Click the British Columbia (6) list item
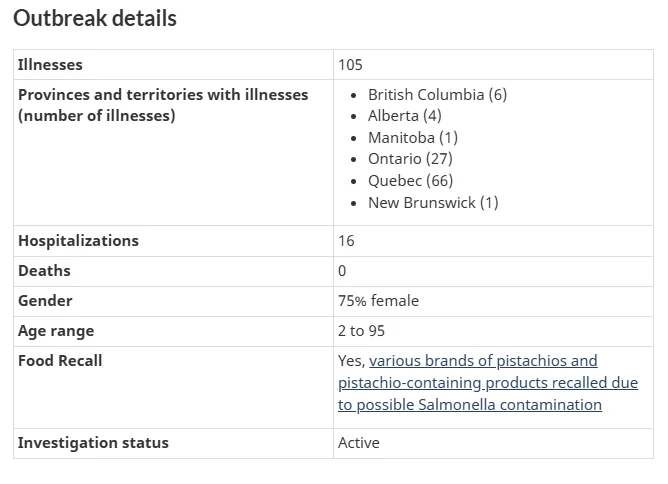 438,95
